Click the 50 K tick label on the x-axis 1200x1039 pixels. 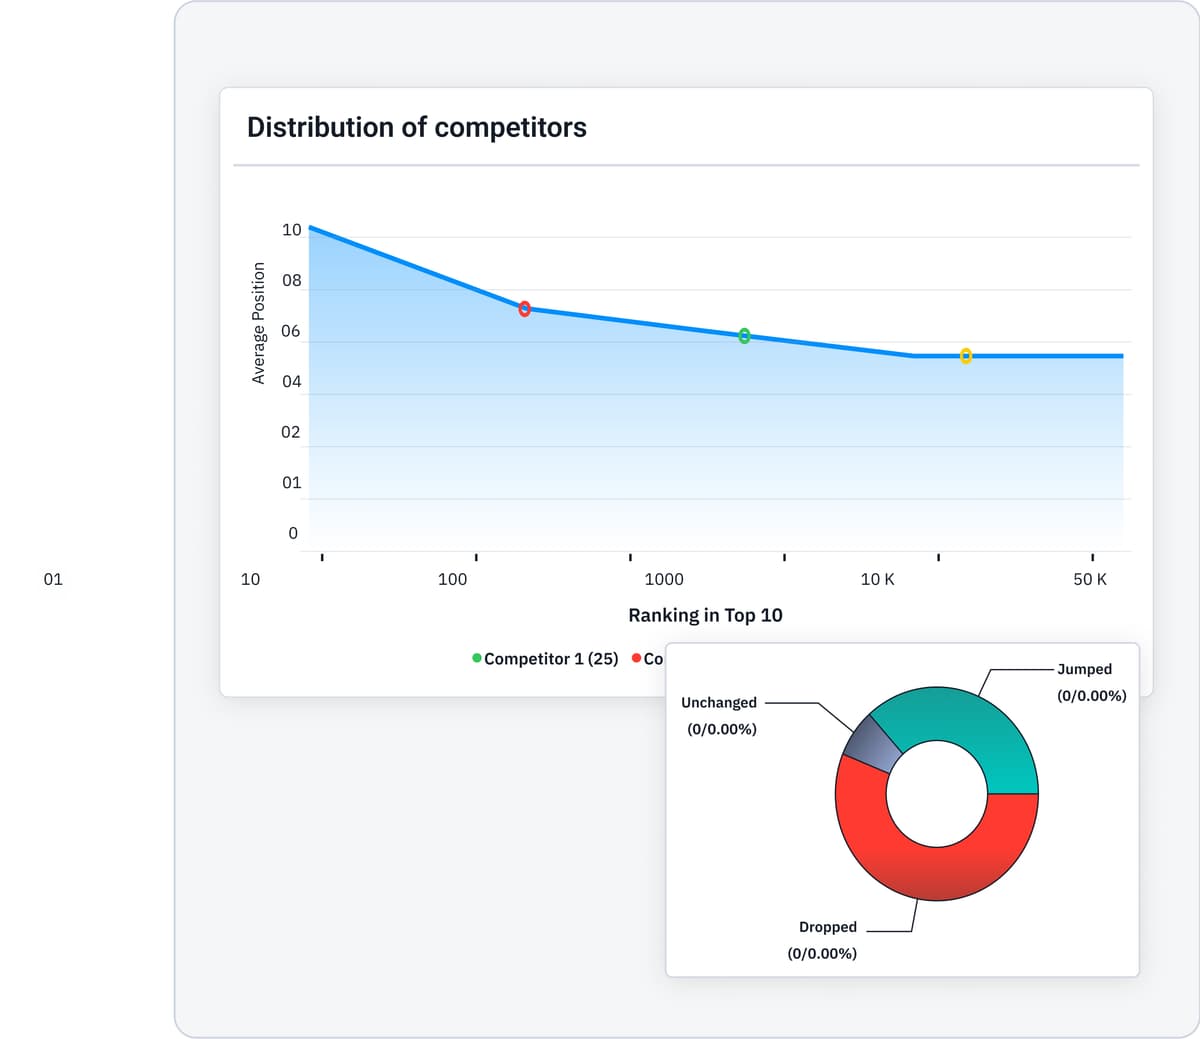1089,579
